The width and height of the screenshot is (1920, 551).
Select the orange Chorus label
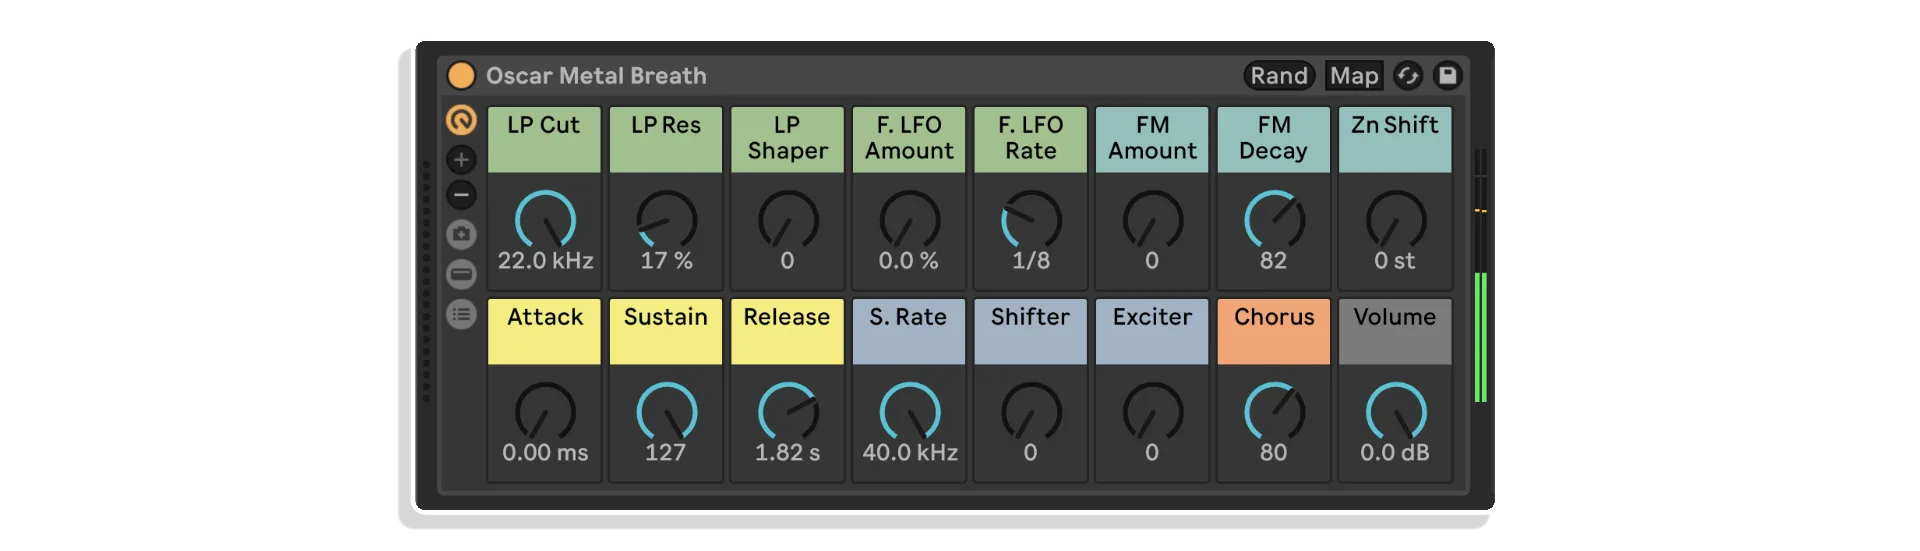click(1274, 332)
